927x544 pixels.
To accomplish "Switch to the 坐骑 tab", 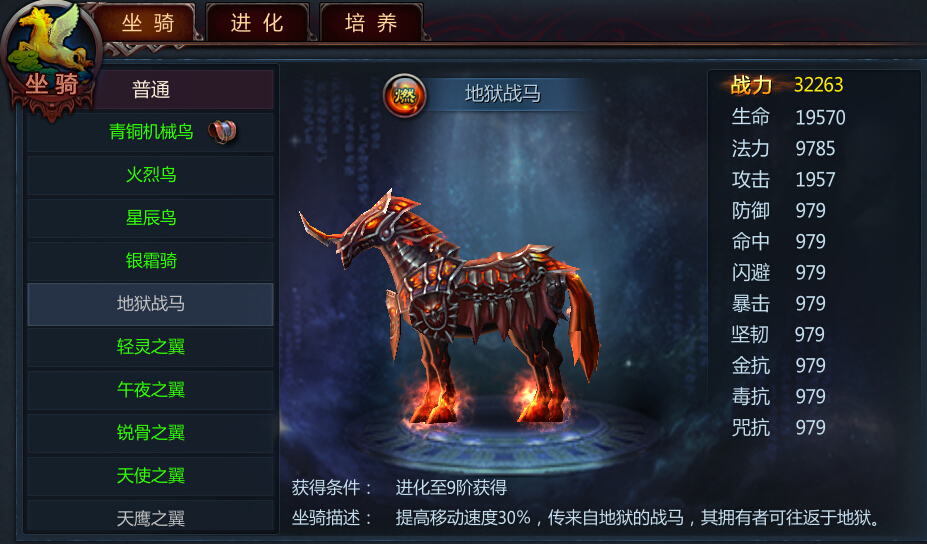I will click(x=147, y=23).
